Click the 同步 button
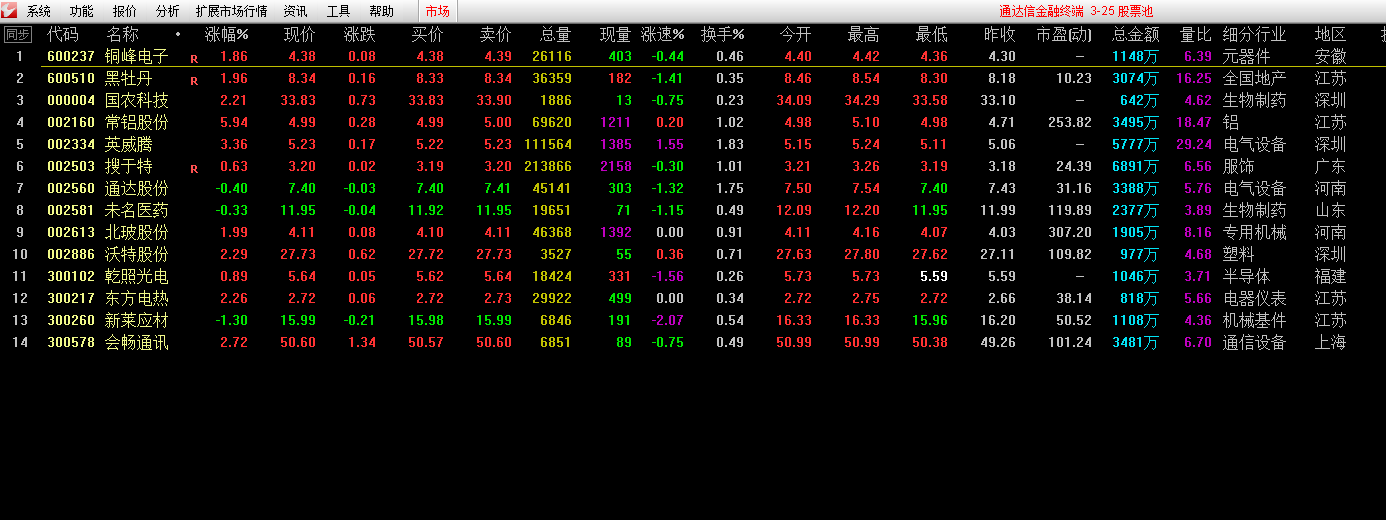1386x520 pixels. click(x=18, y=35)
